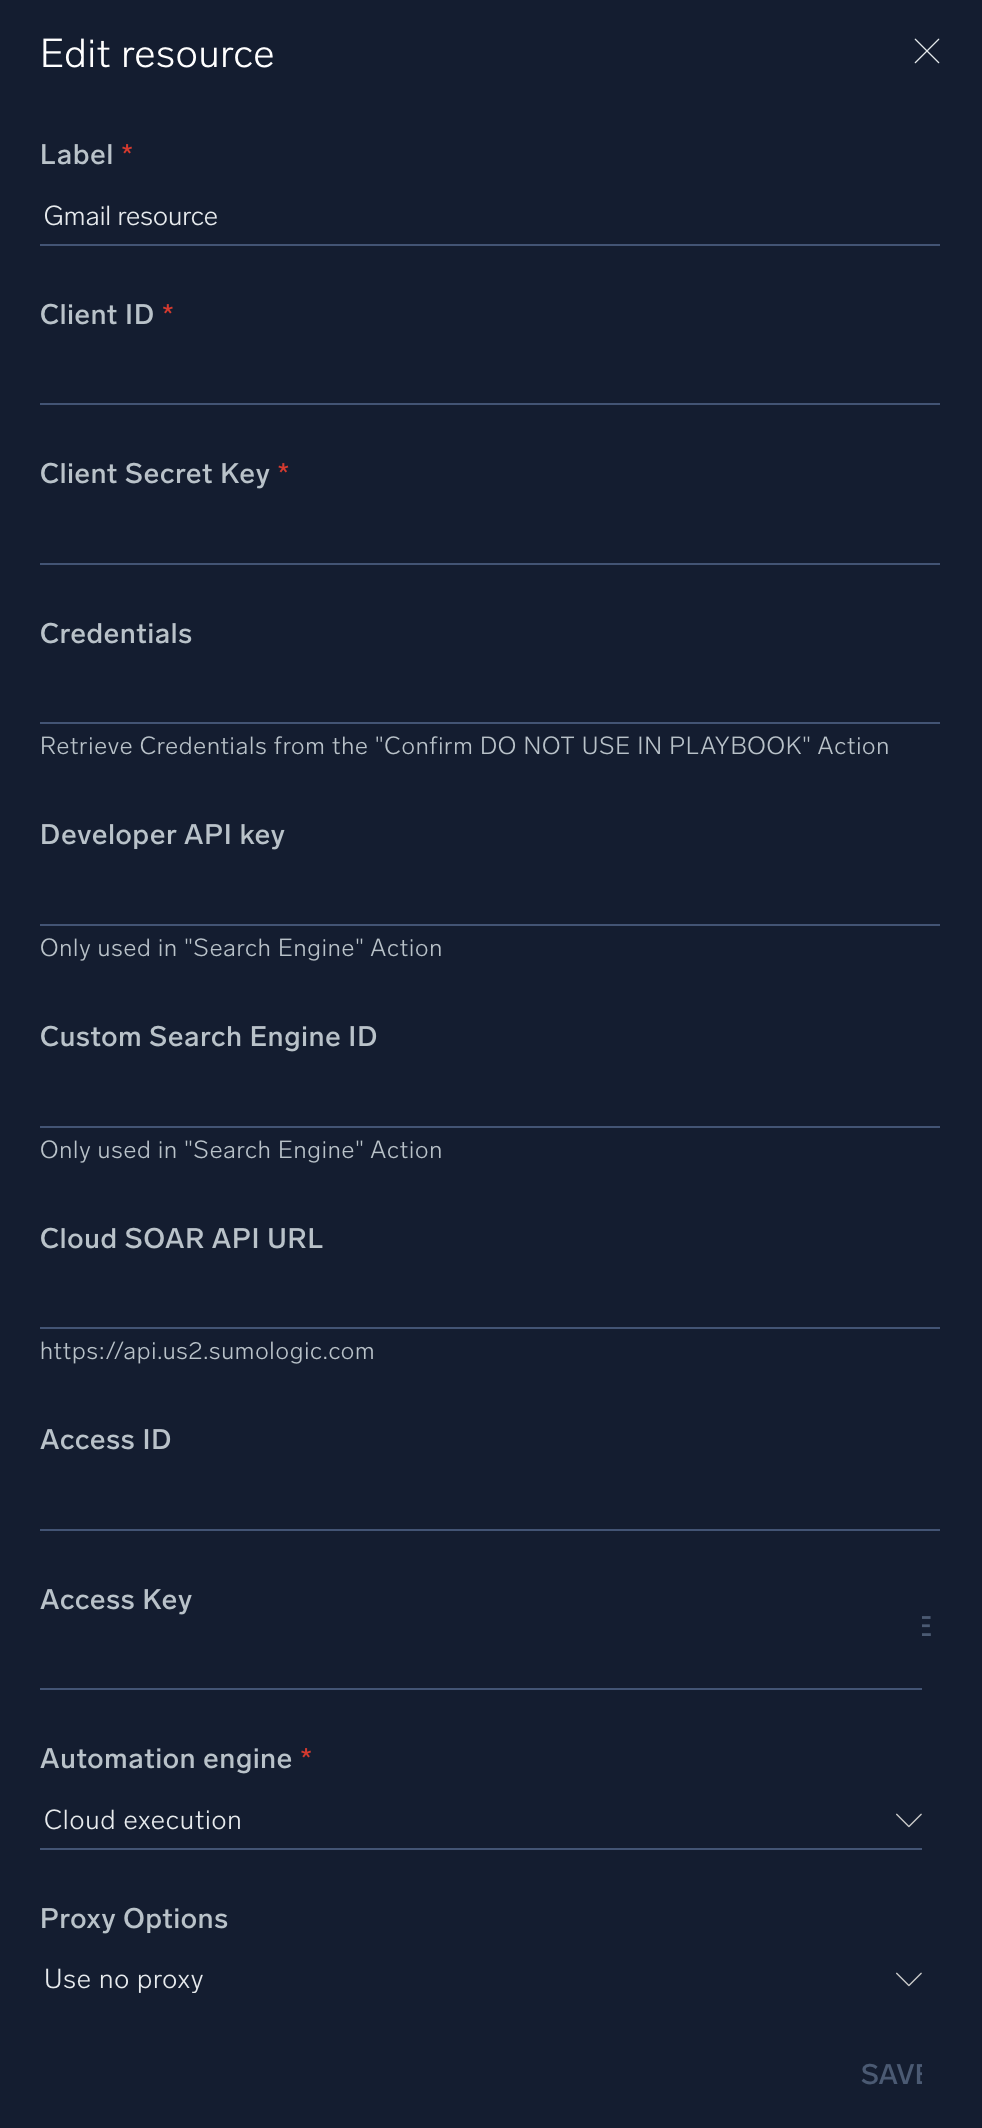Expand the Use no proxy dropdown

470,1979
